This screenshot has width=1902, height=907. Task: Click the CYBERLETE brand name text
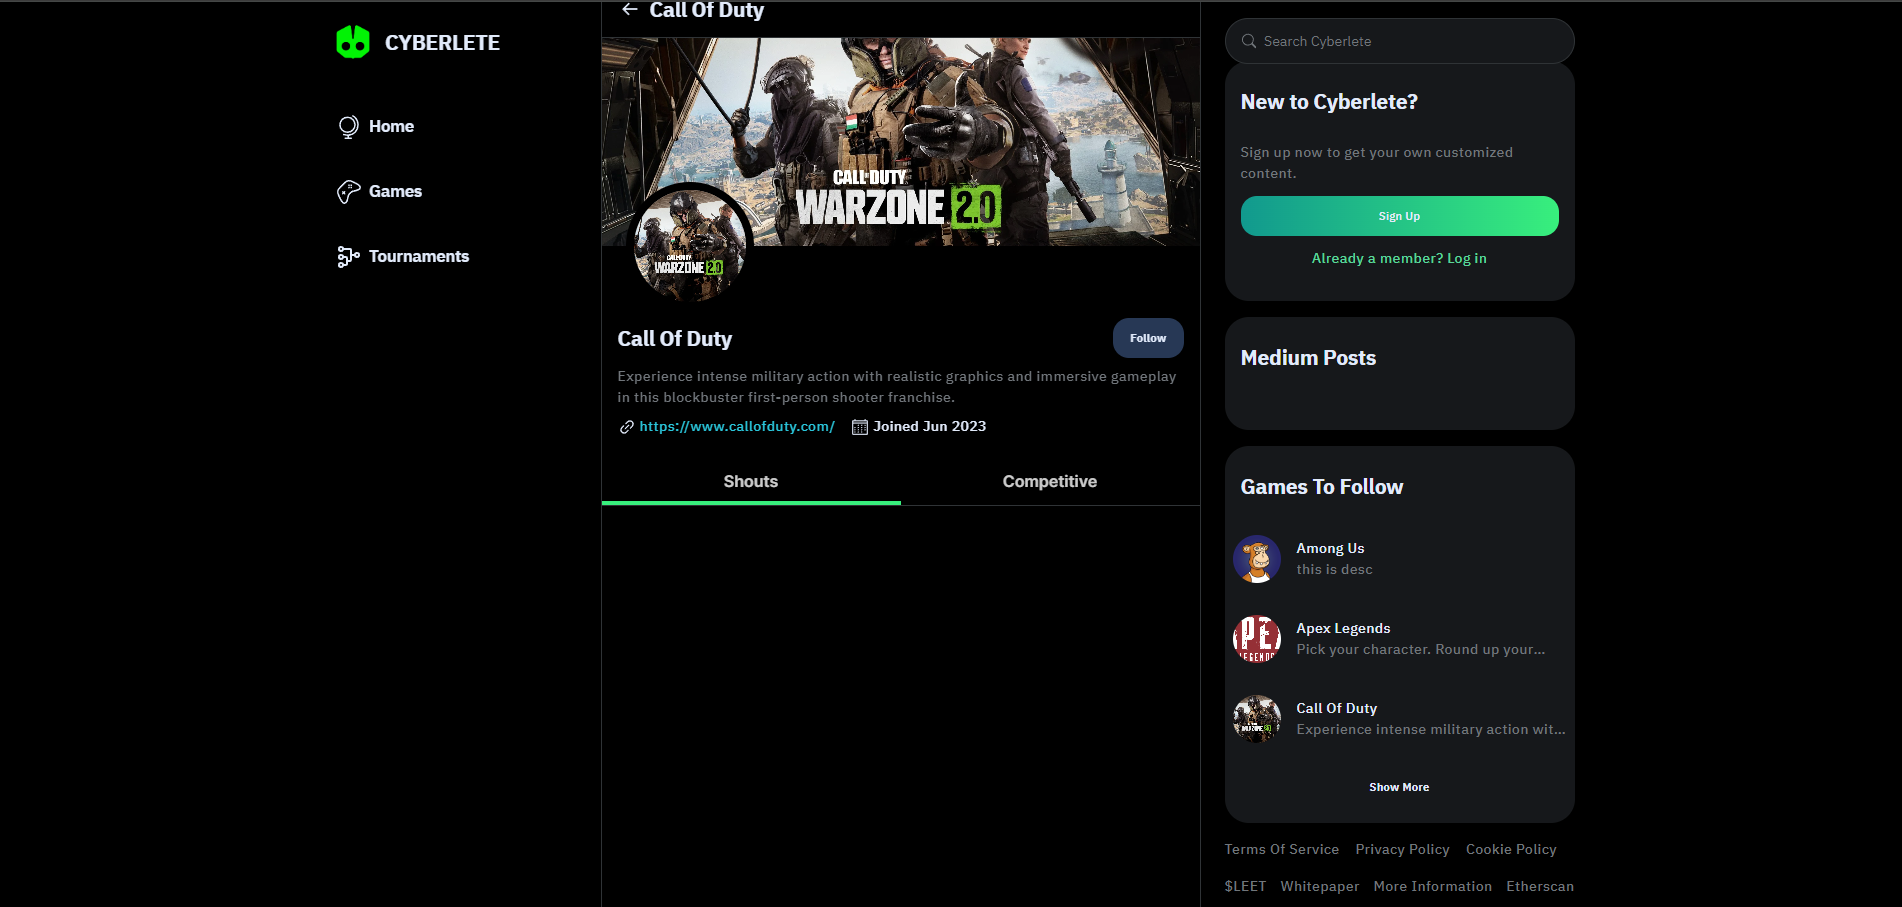click(442, 43)
